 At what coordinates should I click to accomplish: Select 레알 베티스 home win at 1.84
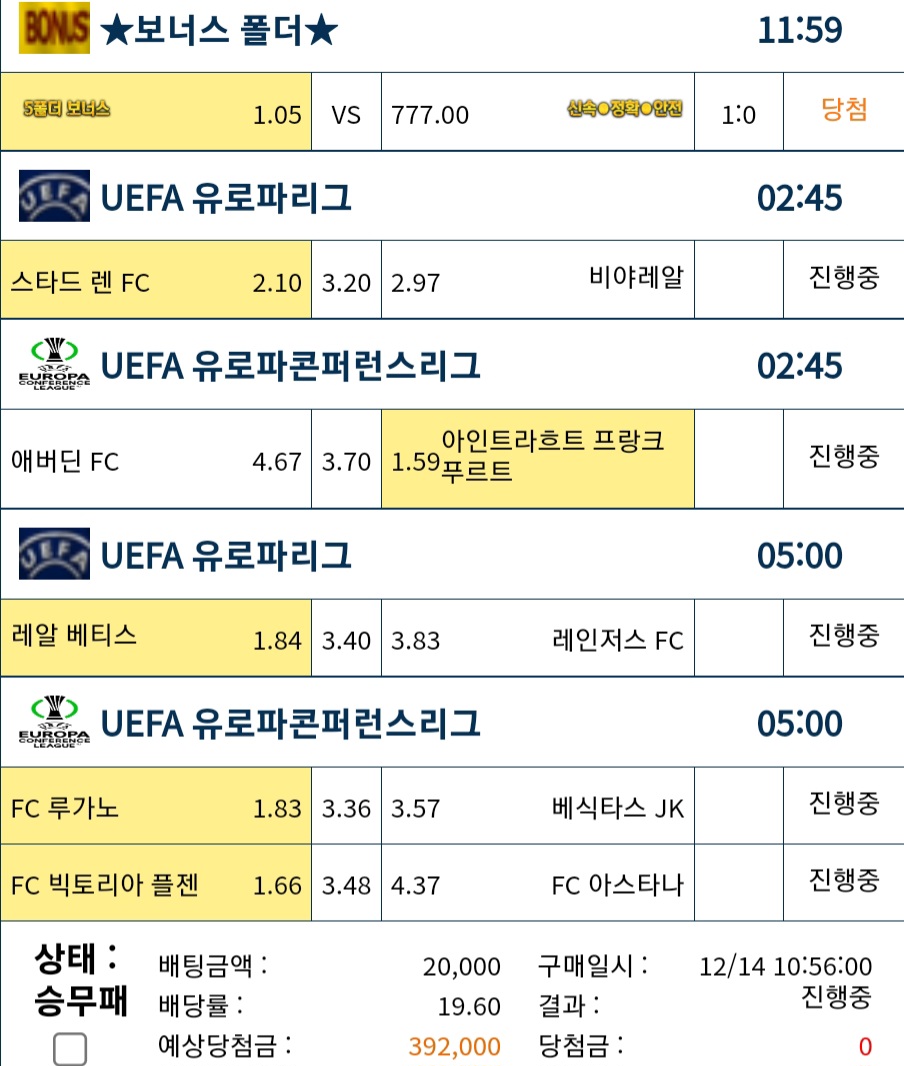click(x=156, y=638)
